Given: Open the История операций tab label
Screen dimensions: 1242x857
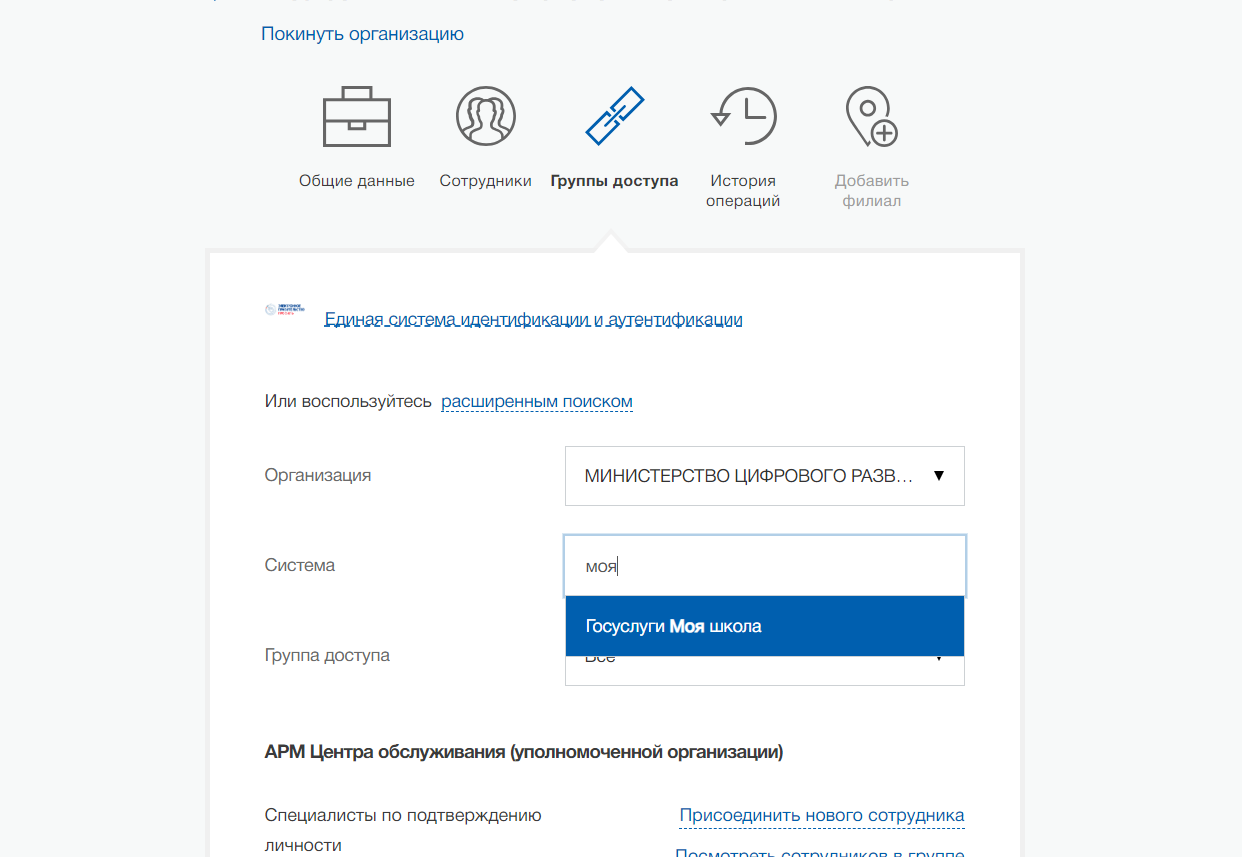Looking at the screenshot, I should click(743, 191).
